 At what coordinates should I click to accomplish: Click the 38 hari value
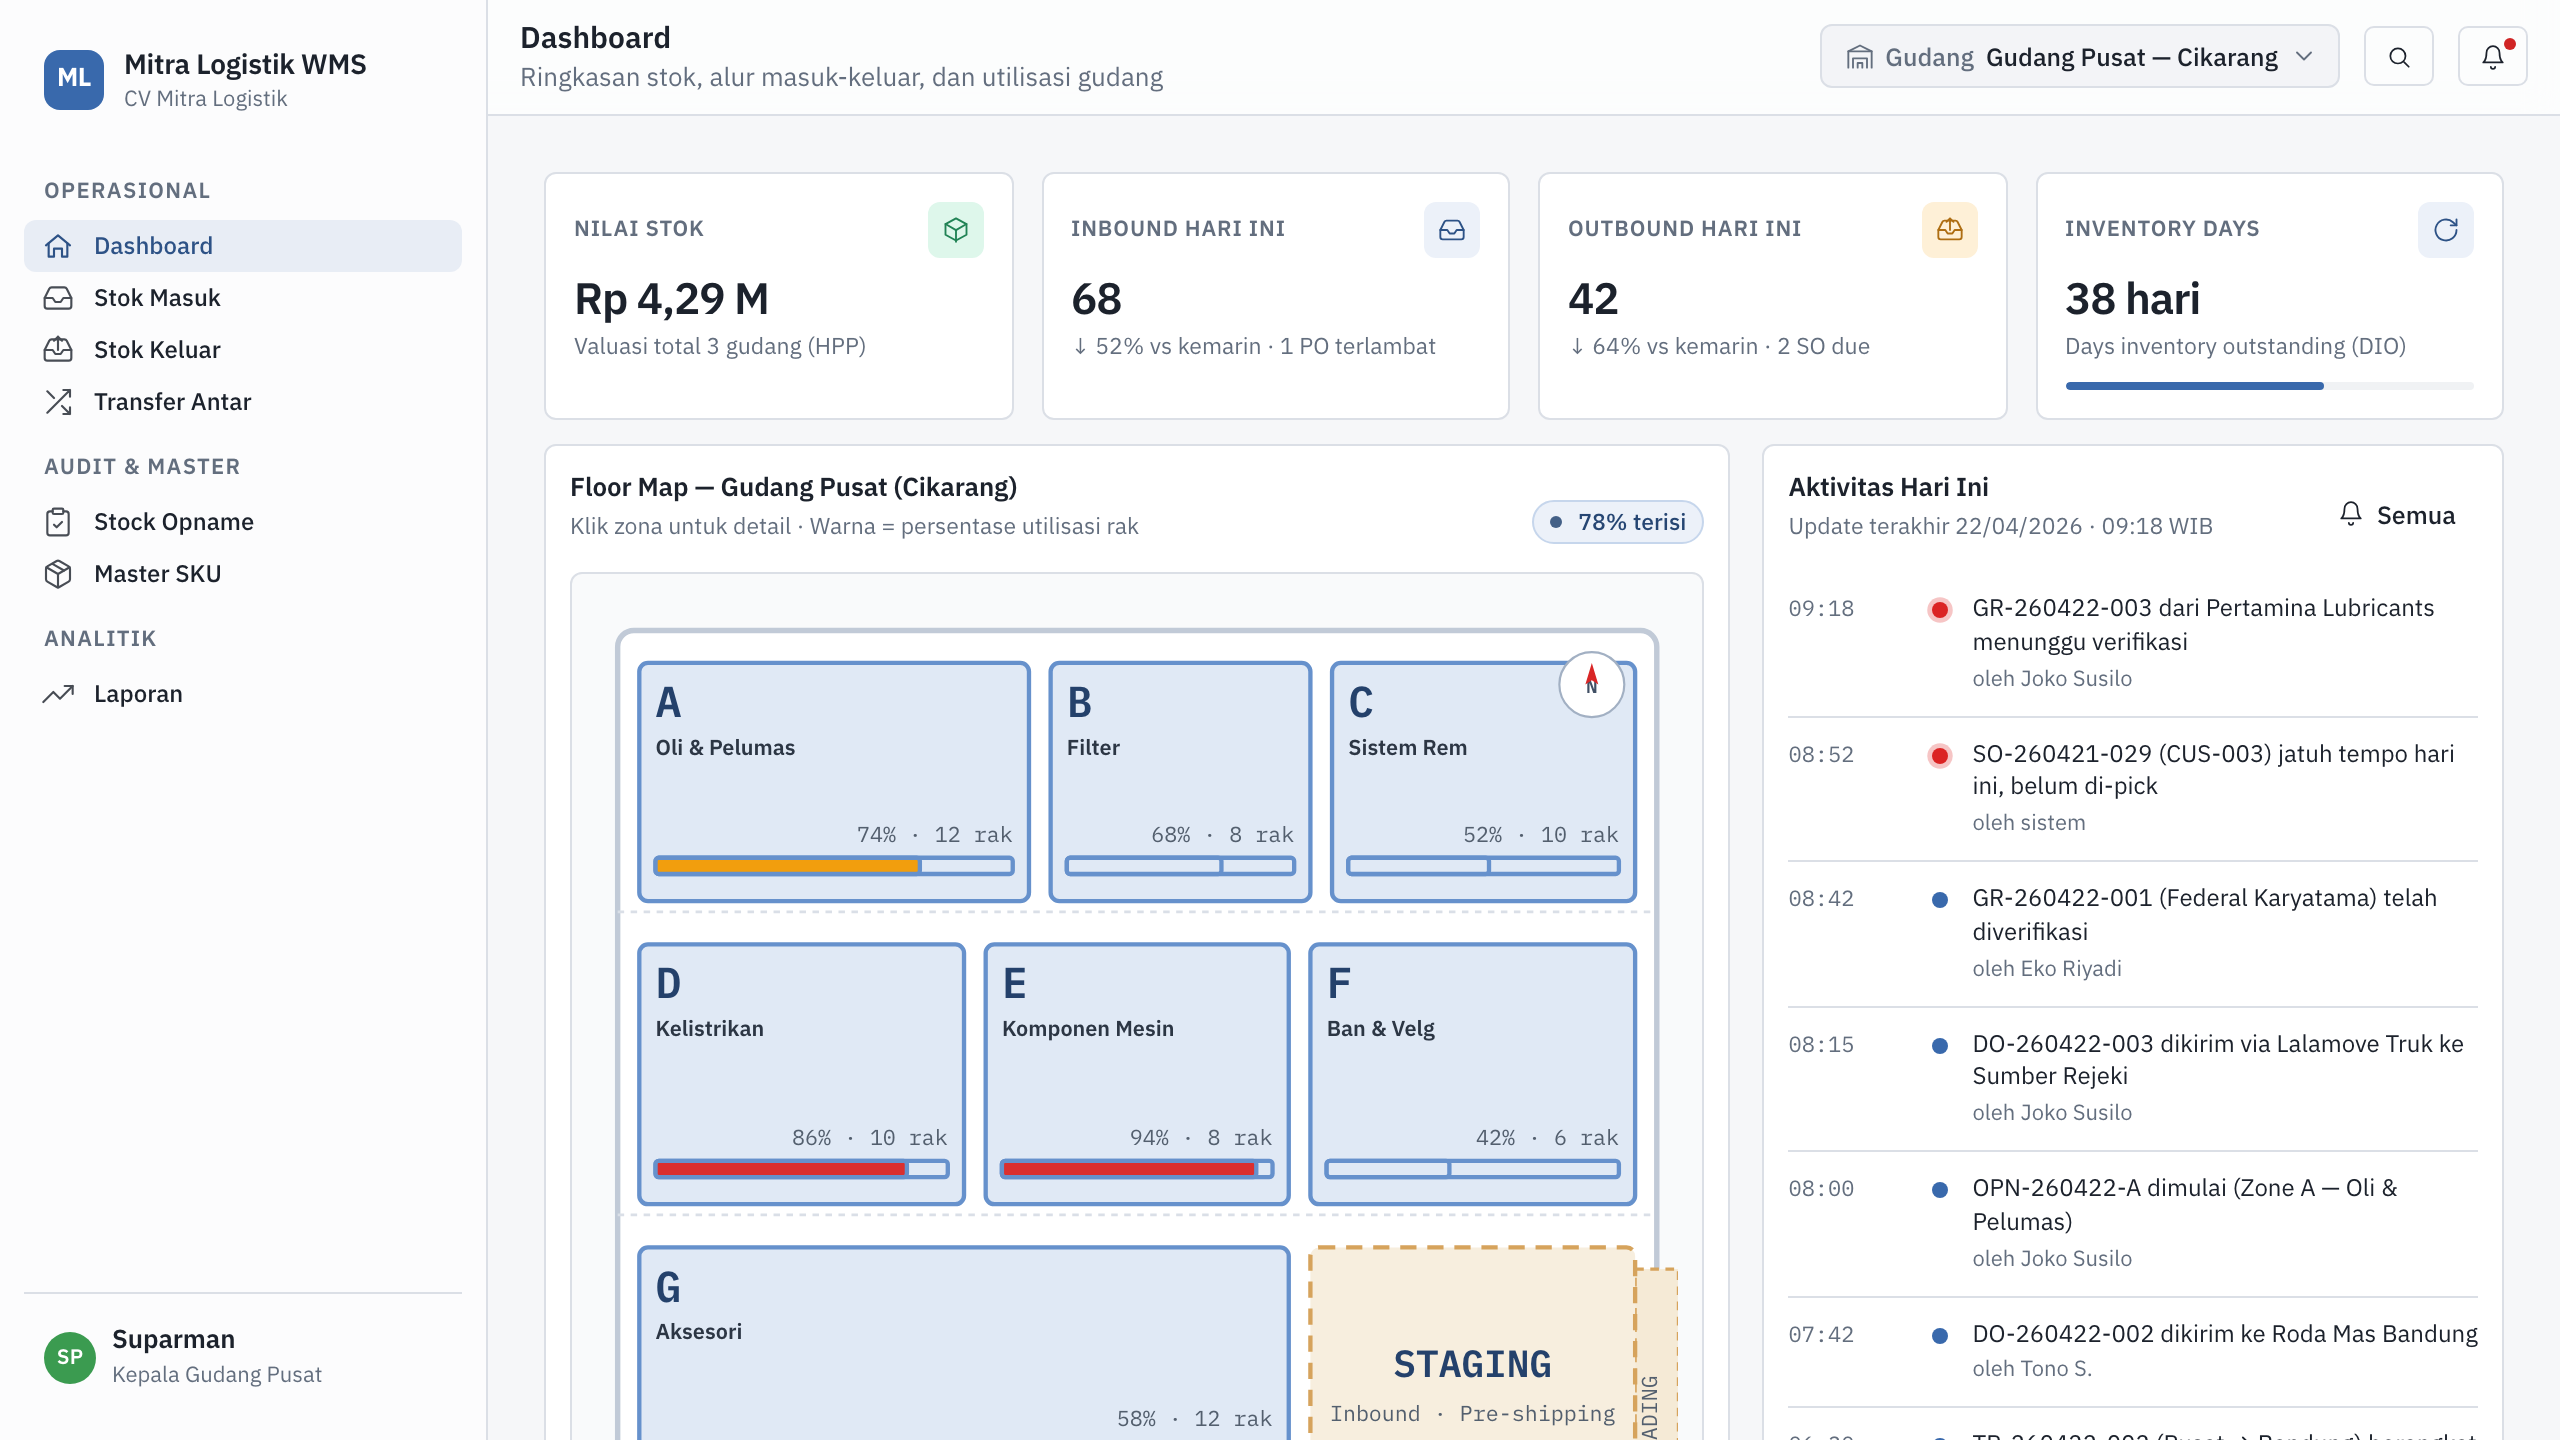[2133, 299]
